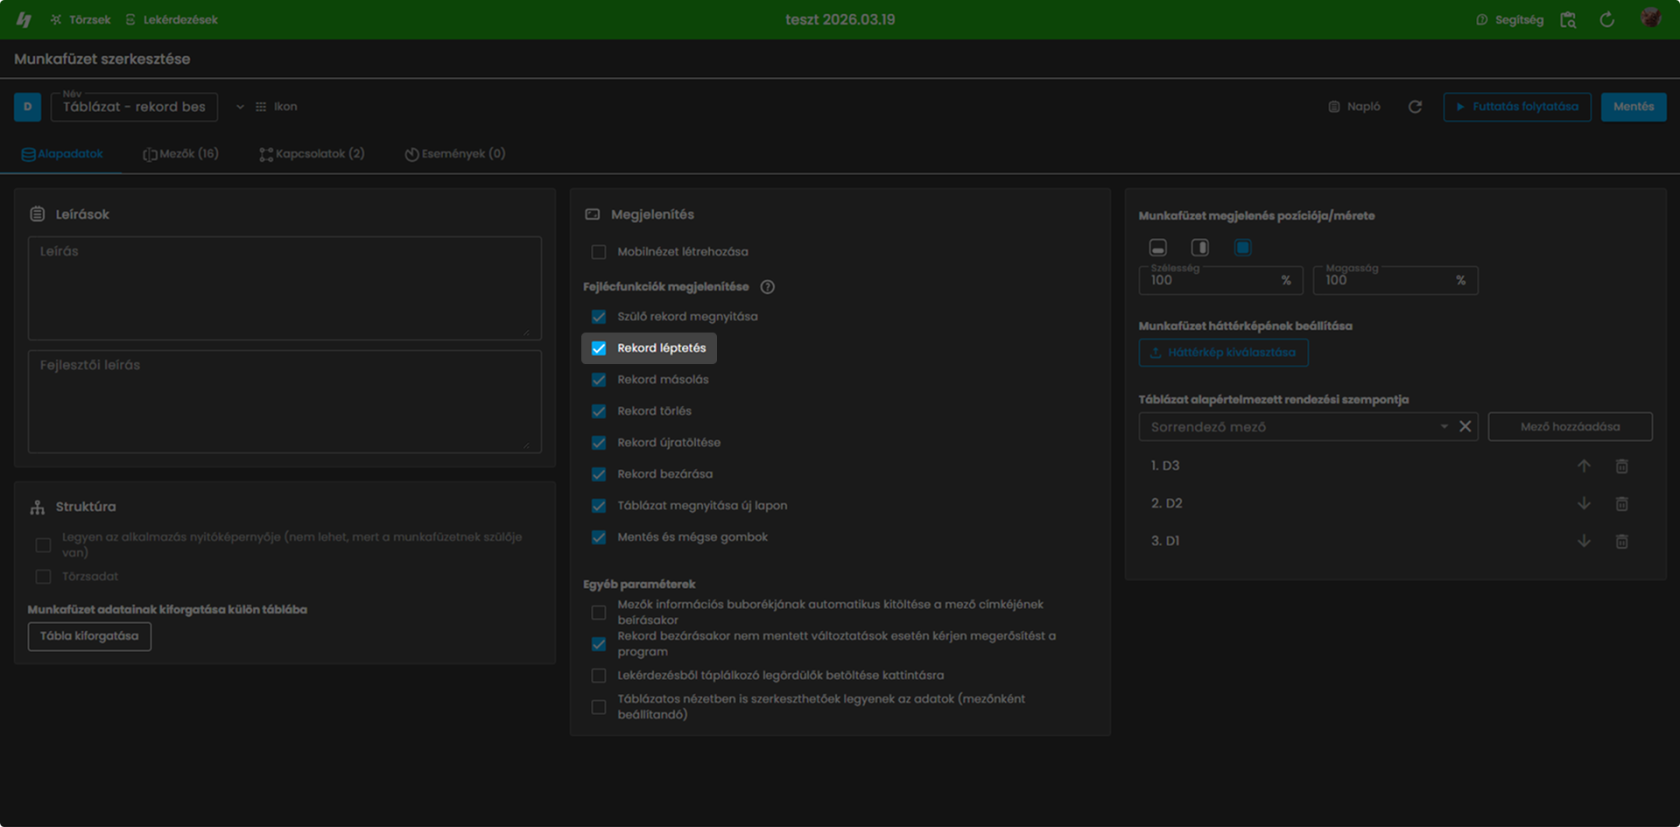
Task: Uncheck the Rekord léptetés checkbox
Action: point(599,348)
